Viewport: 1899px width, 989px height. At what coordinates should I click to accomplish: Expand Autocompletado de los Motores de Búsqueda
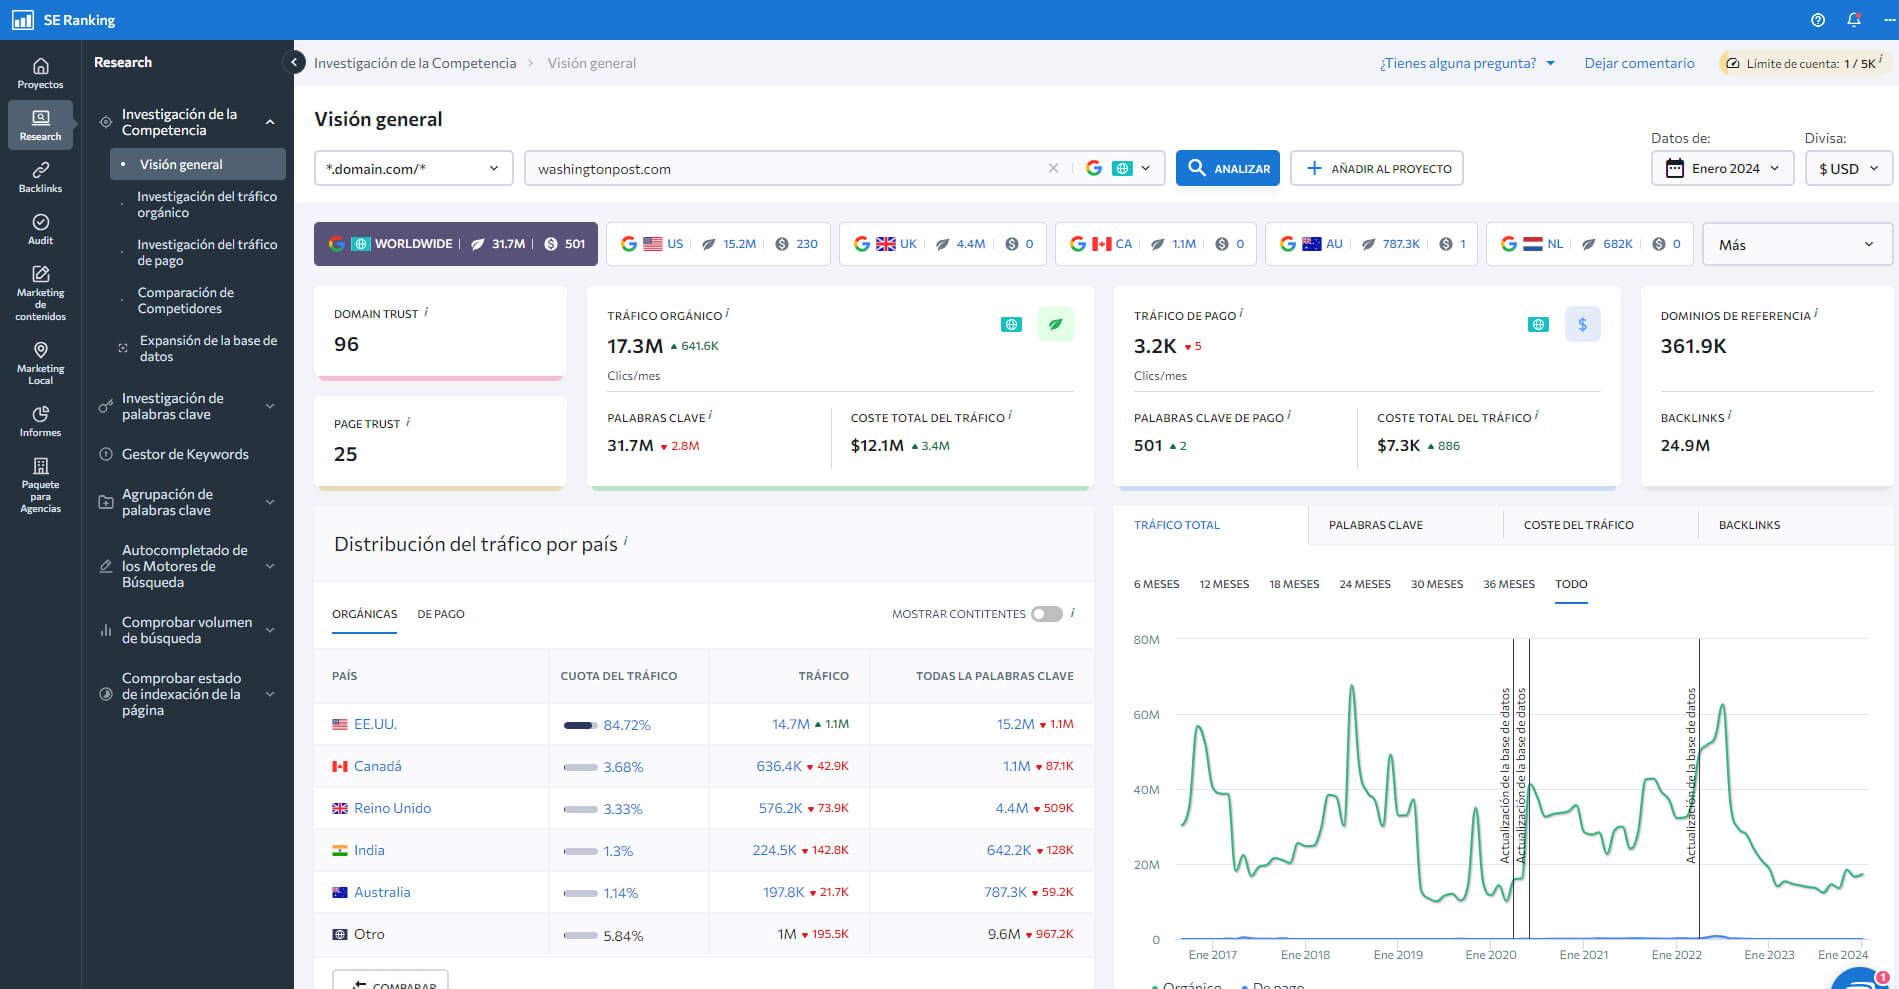point(270,566)
